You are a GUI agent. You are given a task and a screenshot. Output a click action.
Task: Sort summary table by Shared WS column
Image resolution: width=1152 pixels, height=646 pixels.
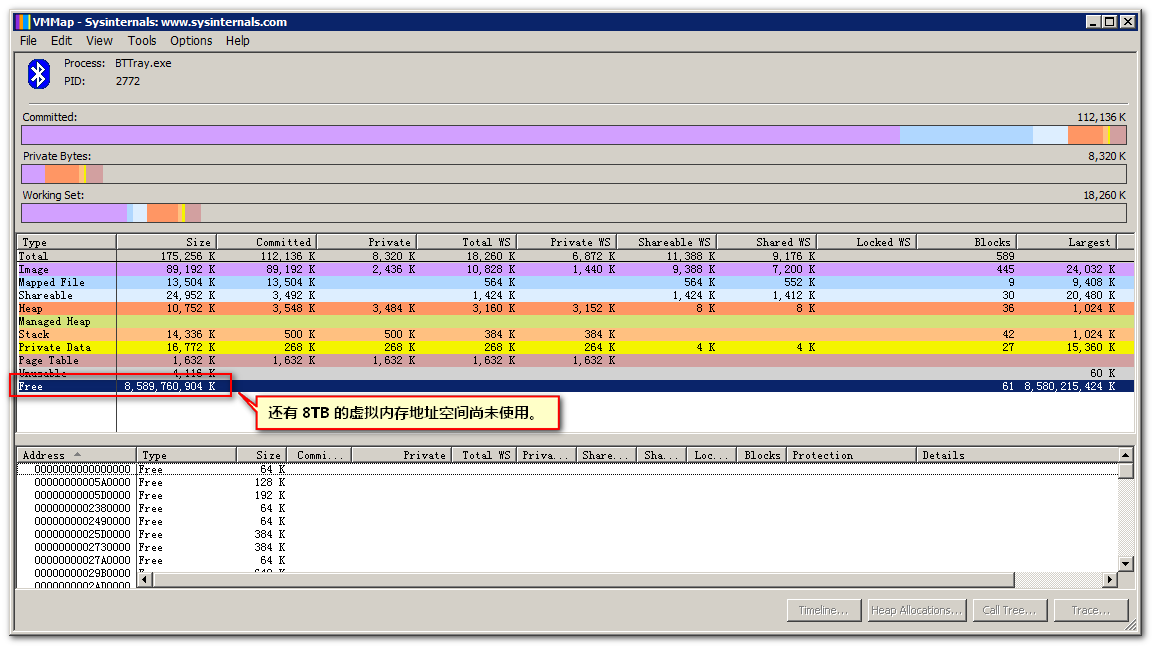766,242
